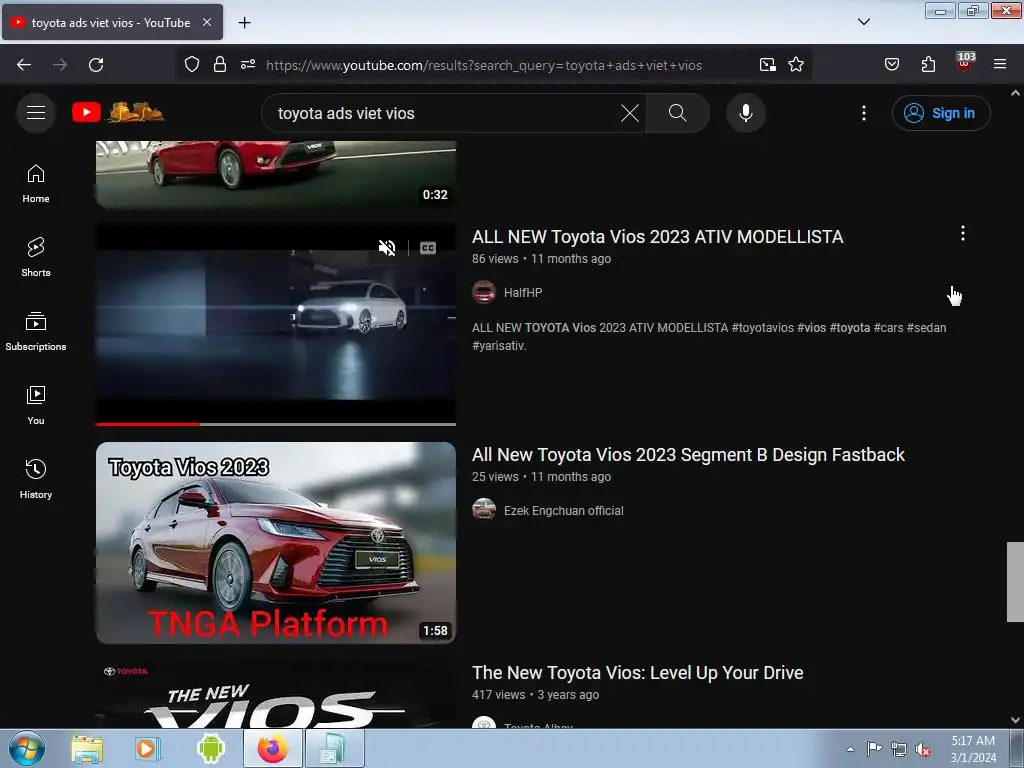Open Ezek Engchuan channel avatar
Viewport: 1024px width, 768px height.
pyautogui.click(x=484, y=509)
